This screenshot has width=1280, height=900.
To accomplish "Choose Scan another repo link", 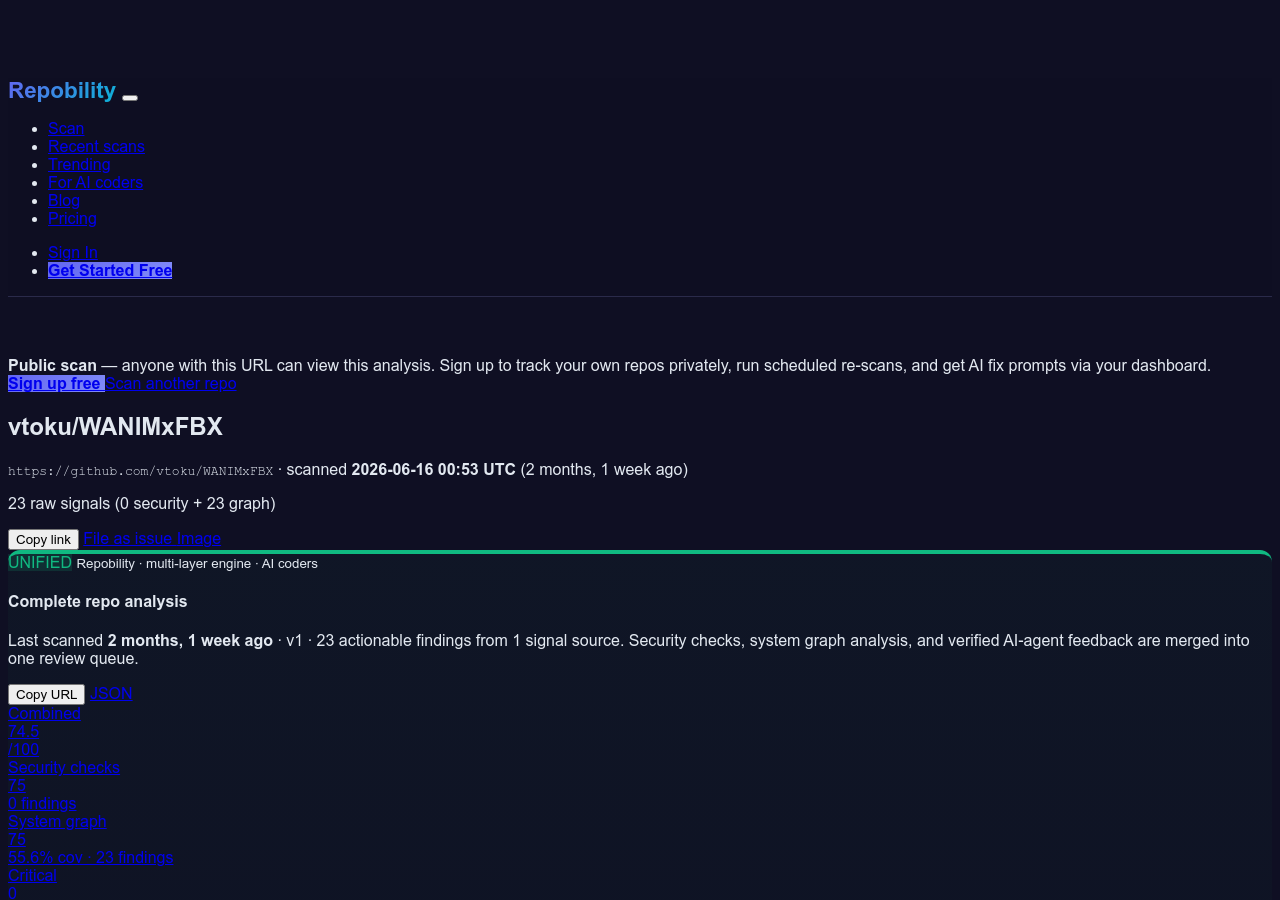I will click(171, 383).
